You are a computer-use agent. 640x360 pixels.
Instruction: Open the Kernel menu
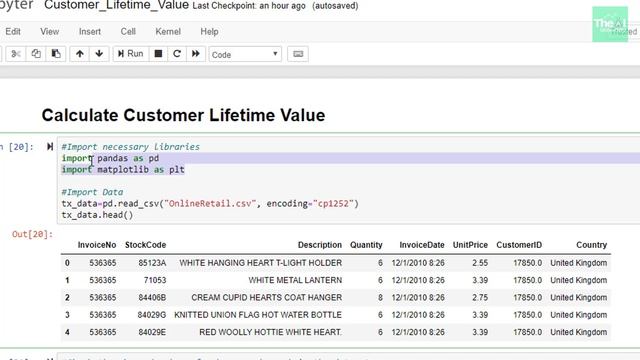[x=168, y=31]
